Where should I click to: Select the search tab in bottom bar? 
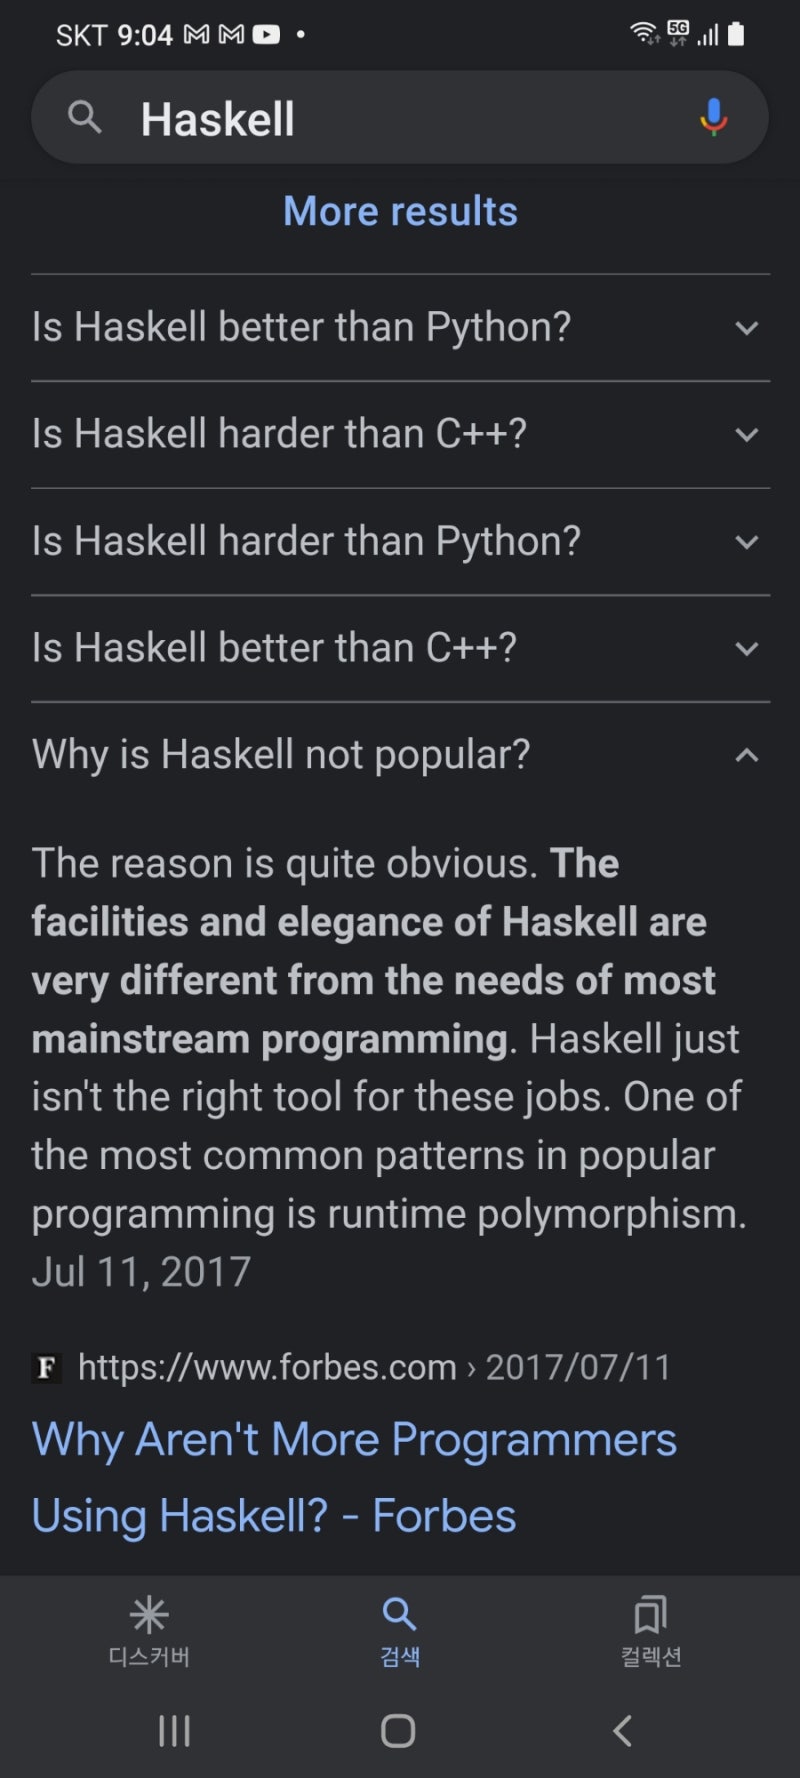tap(399, 1630)
